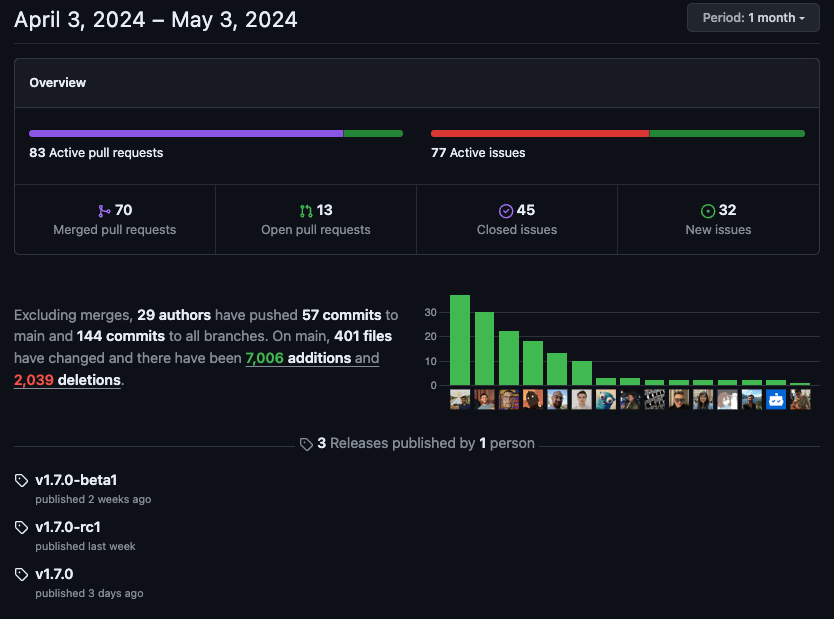Click the tag icon beside v1.7.0-rc1
The image size is (834, 619).
pyautogui.click(x=21, y=527)
